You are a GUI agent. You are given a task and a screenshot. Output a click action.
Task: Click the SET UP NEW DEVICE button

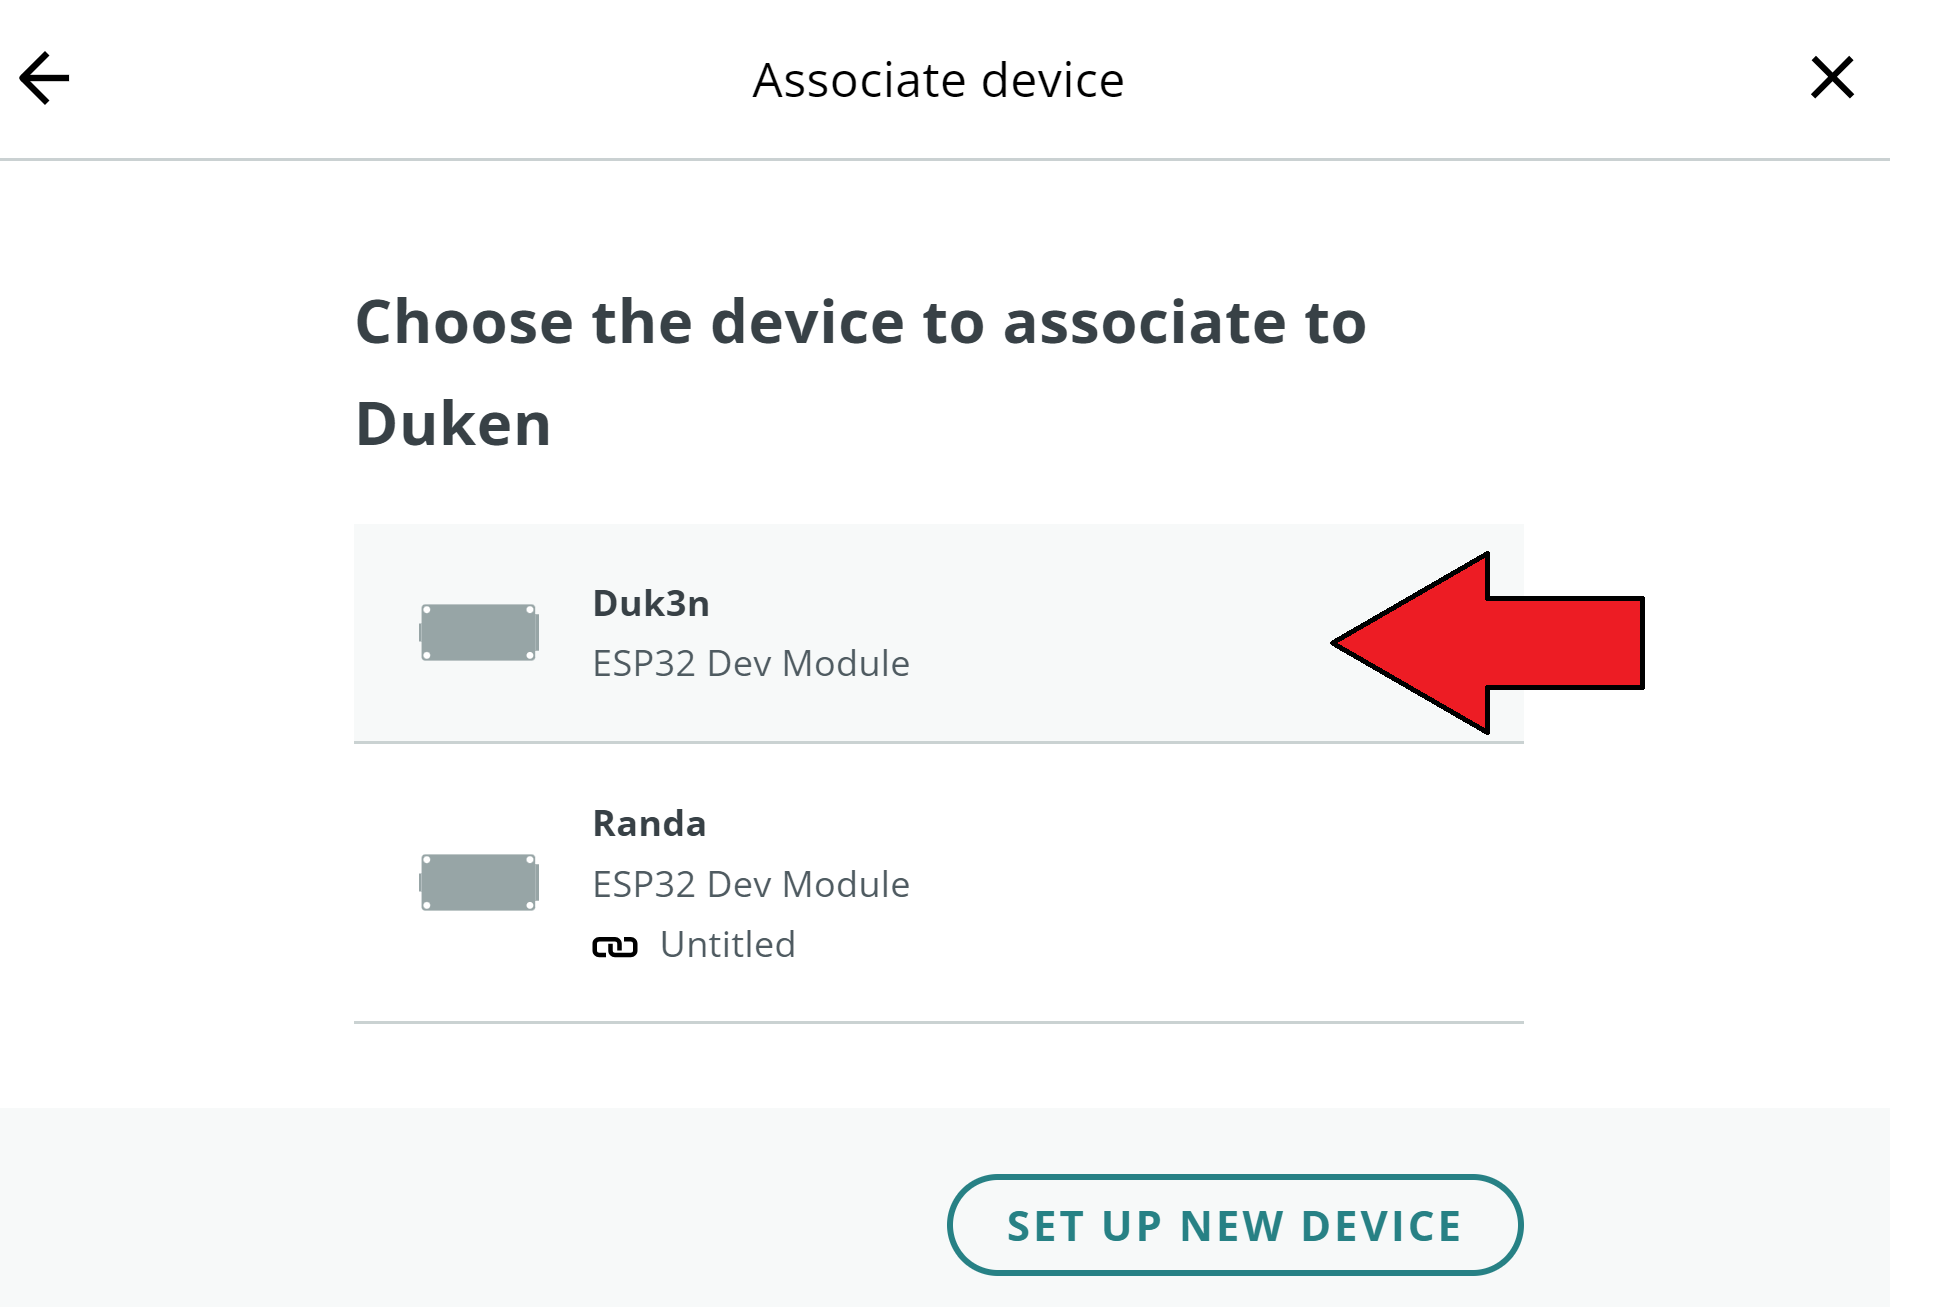click(x=1235, y=1225)
